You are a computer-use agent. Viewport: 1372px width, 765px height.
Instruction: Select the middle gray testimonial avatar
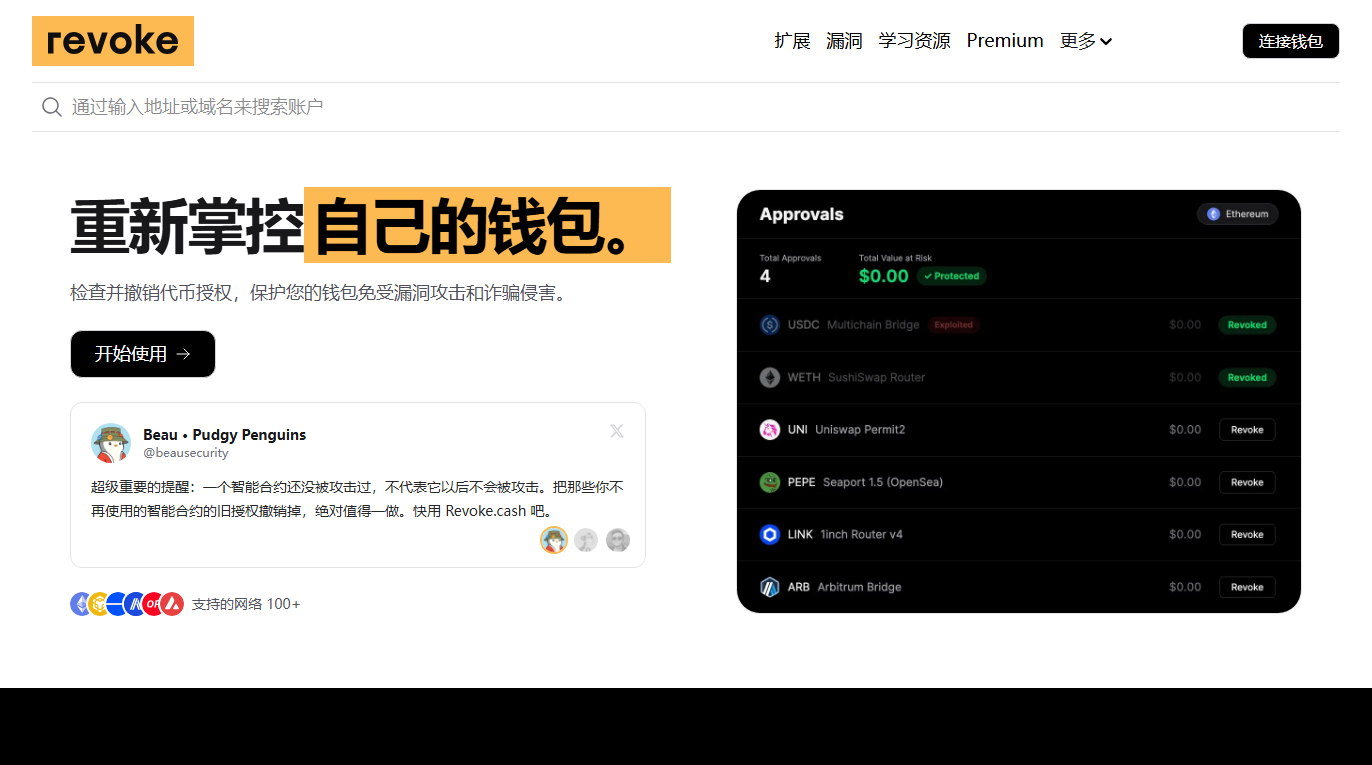(x=586, y=540)
